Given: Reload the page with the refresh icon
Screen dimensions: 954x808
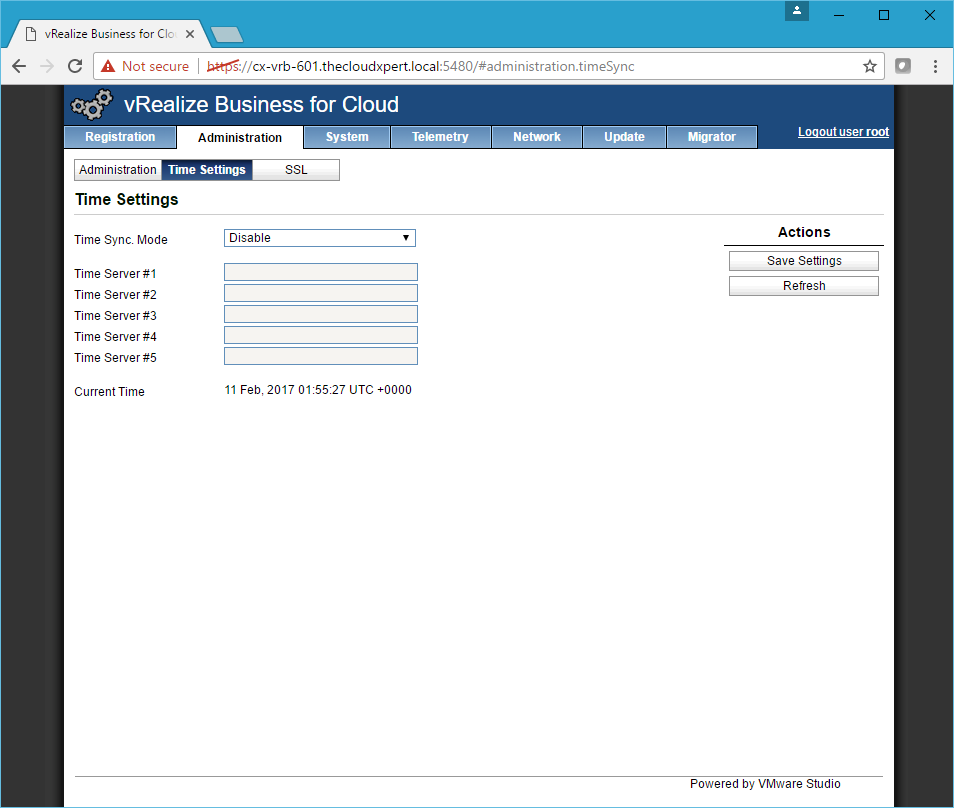Looking at the screenshot, I should pos(74,66).
